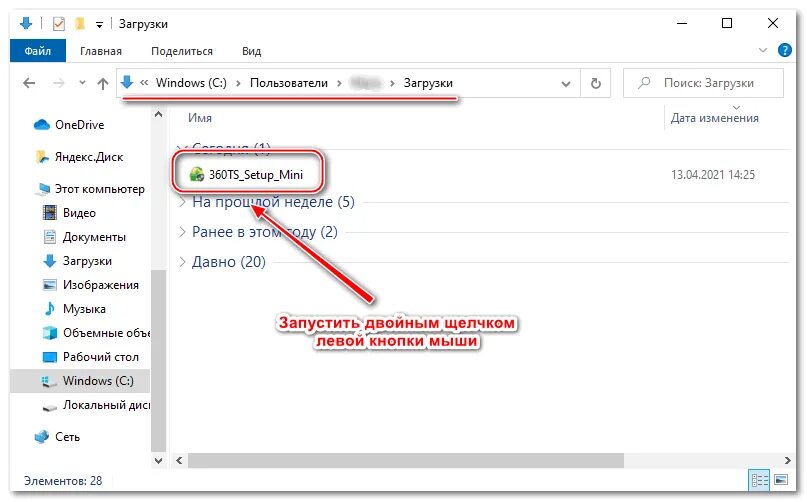Open recent locations dropdown arrow
This screenshot has width=807, height=502.
(82, 82)
